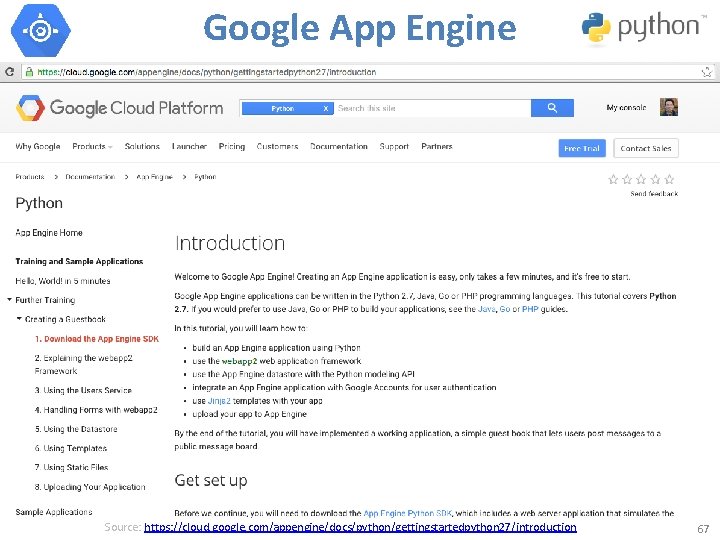Open the My console link
Image resolution: width=720 pixels, height=540 pixels.
click(626, 107)
